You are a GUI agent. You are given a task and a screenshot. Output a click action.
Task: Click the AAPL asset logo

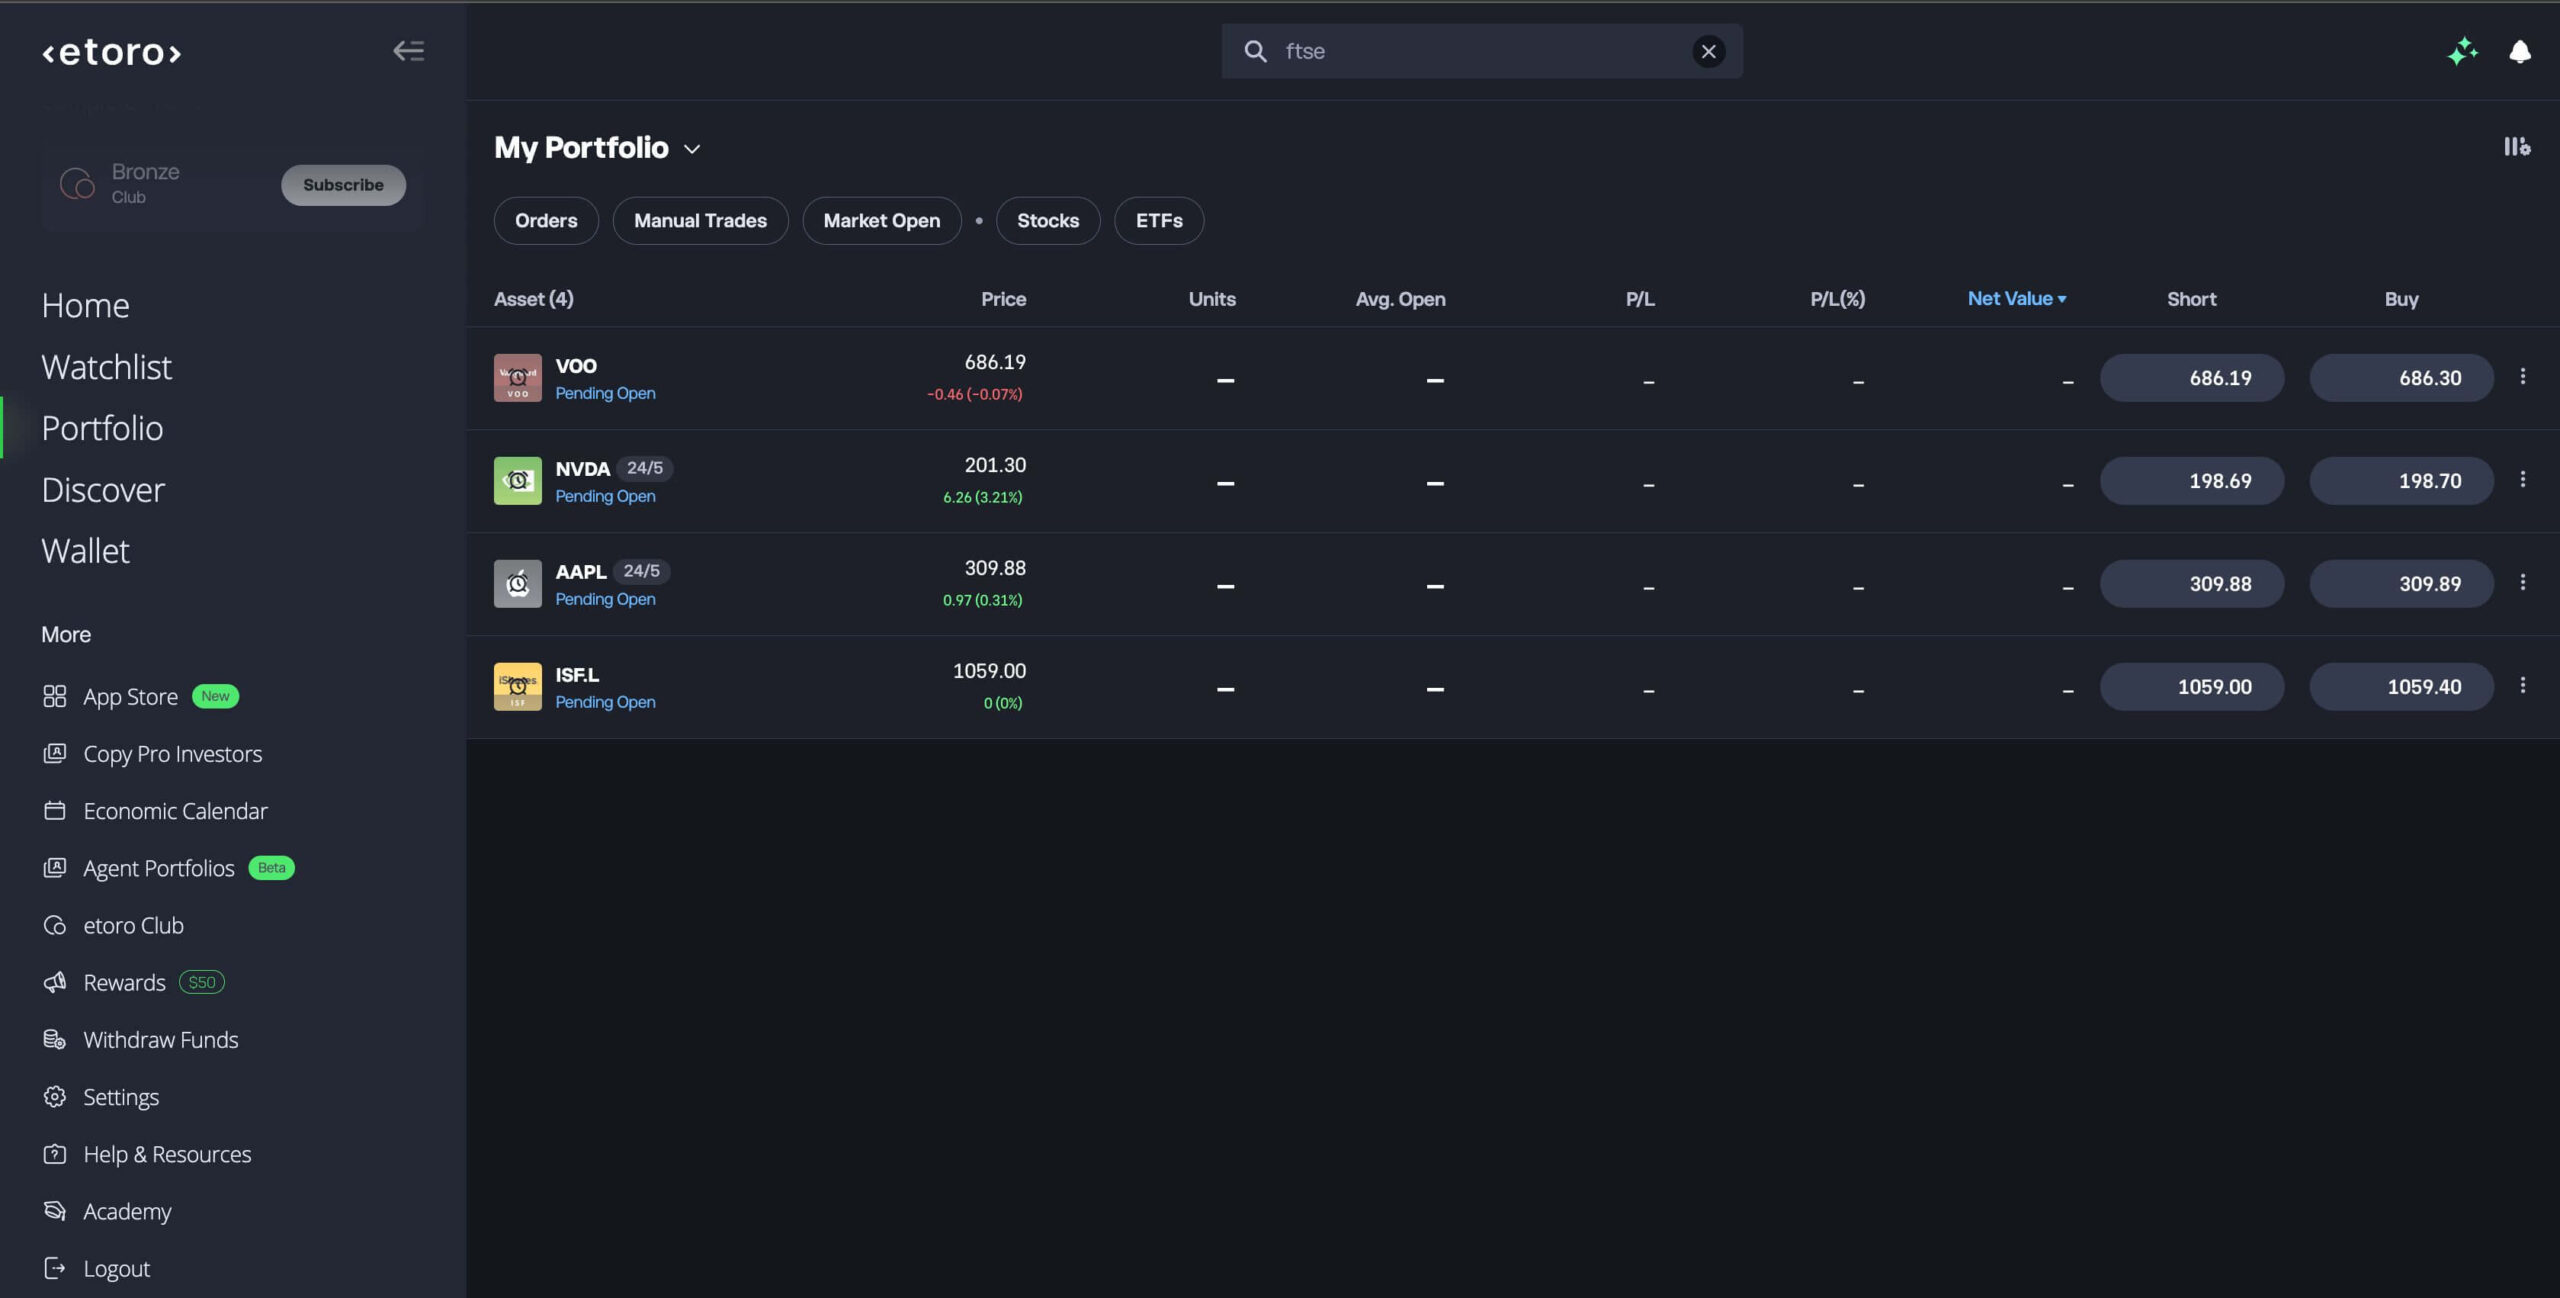tap(518, 584)
